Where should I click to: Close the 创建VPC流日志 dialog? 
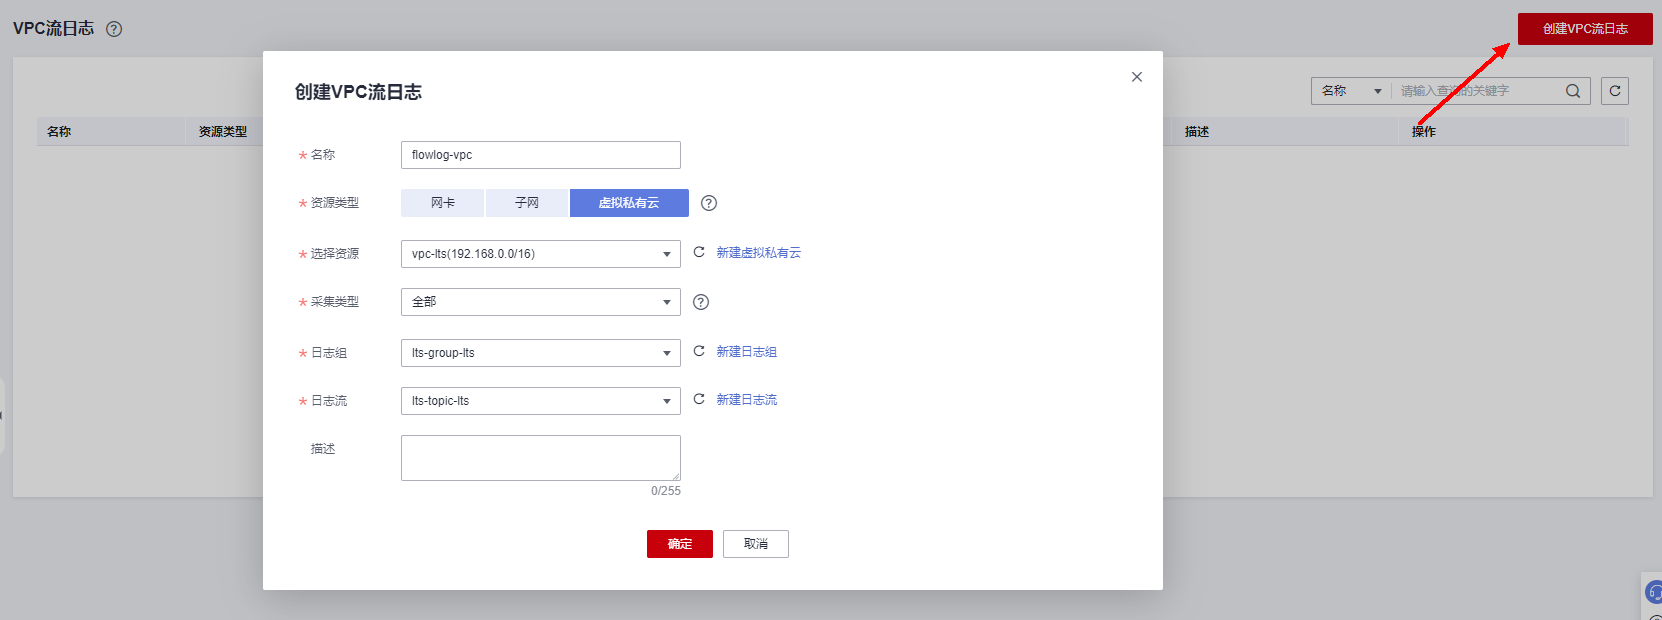tap(1136, 77)
